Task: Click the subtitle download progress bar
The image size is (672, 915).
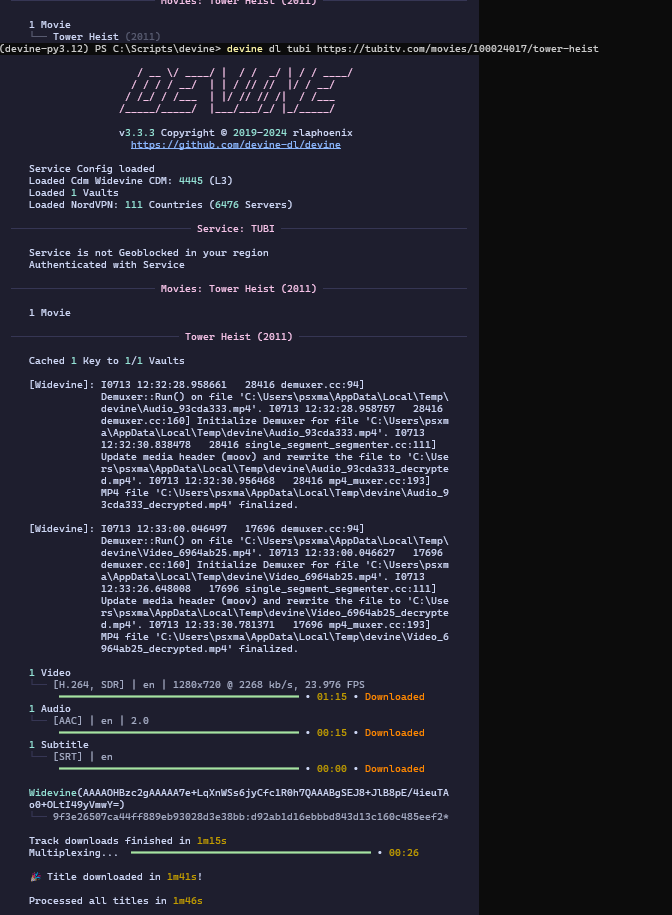Action: click(179, 769)
